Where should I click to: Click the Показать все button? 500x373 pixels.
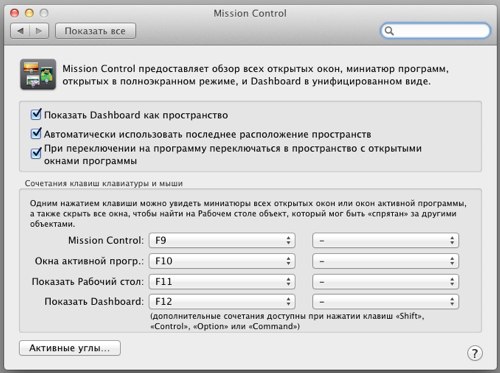(x=95, y=31)
